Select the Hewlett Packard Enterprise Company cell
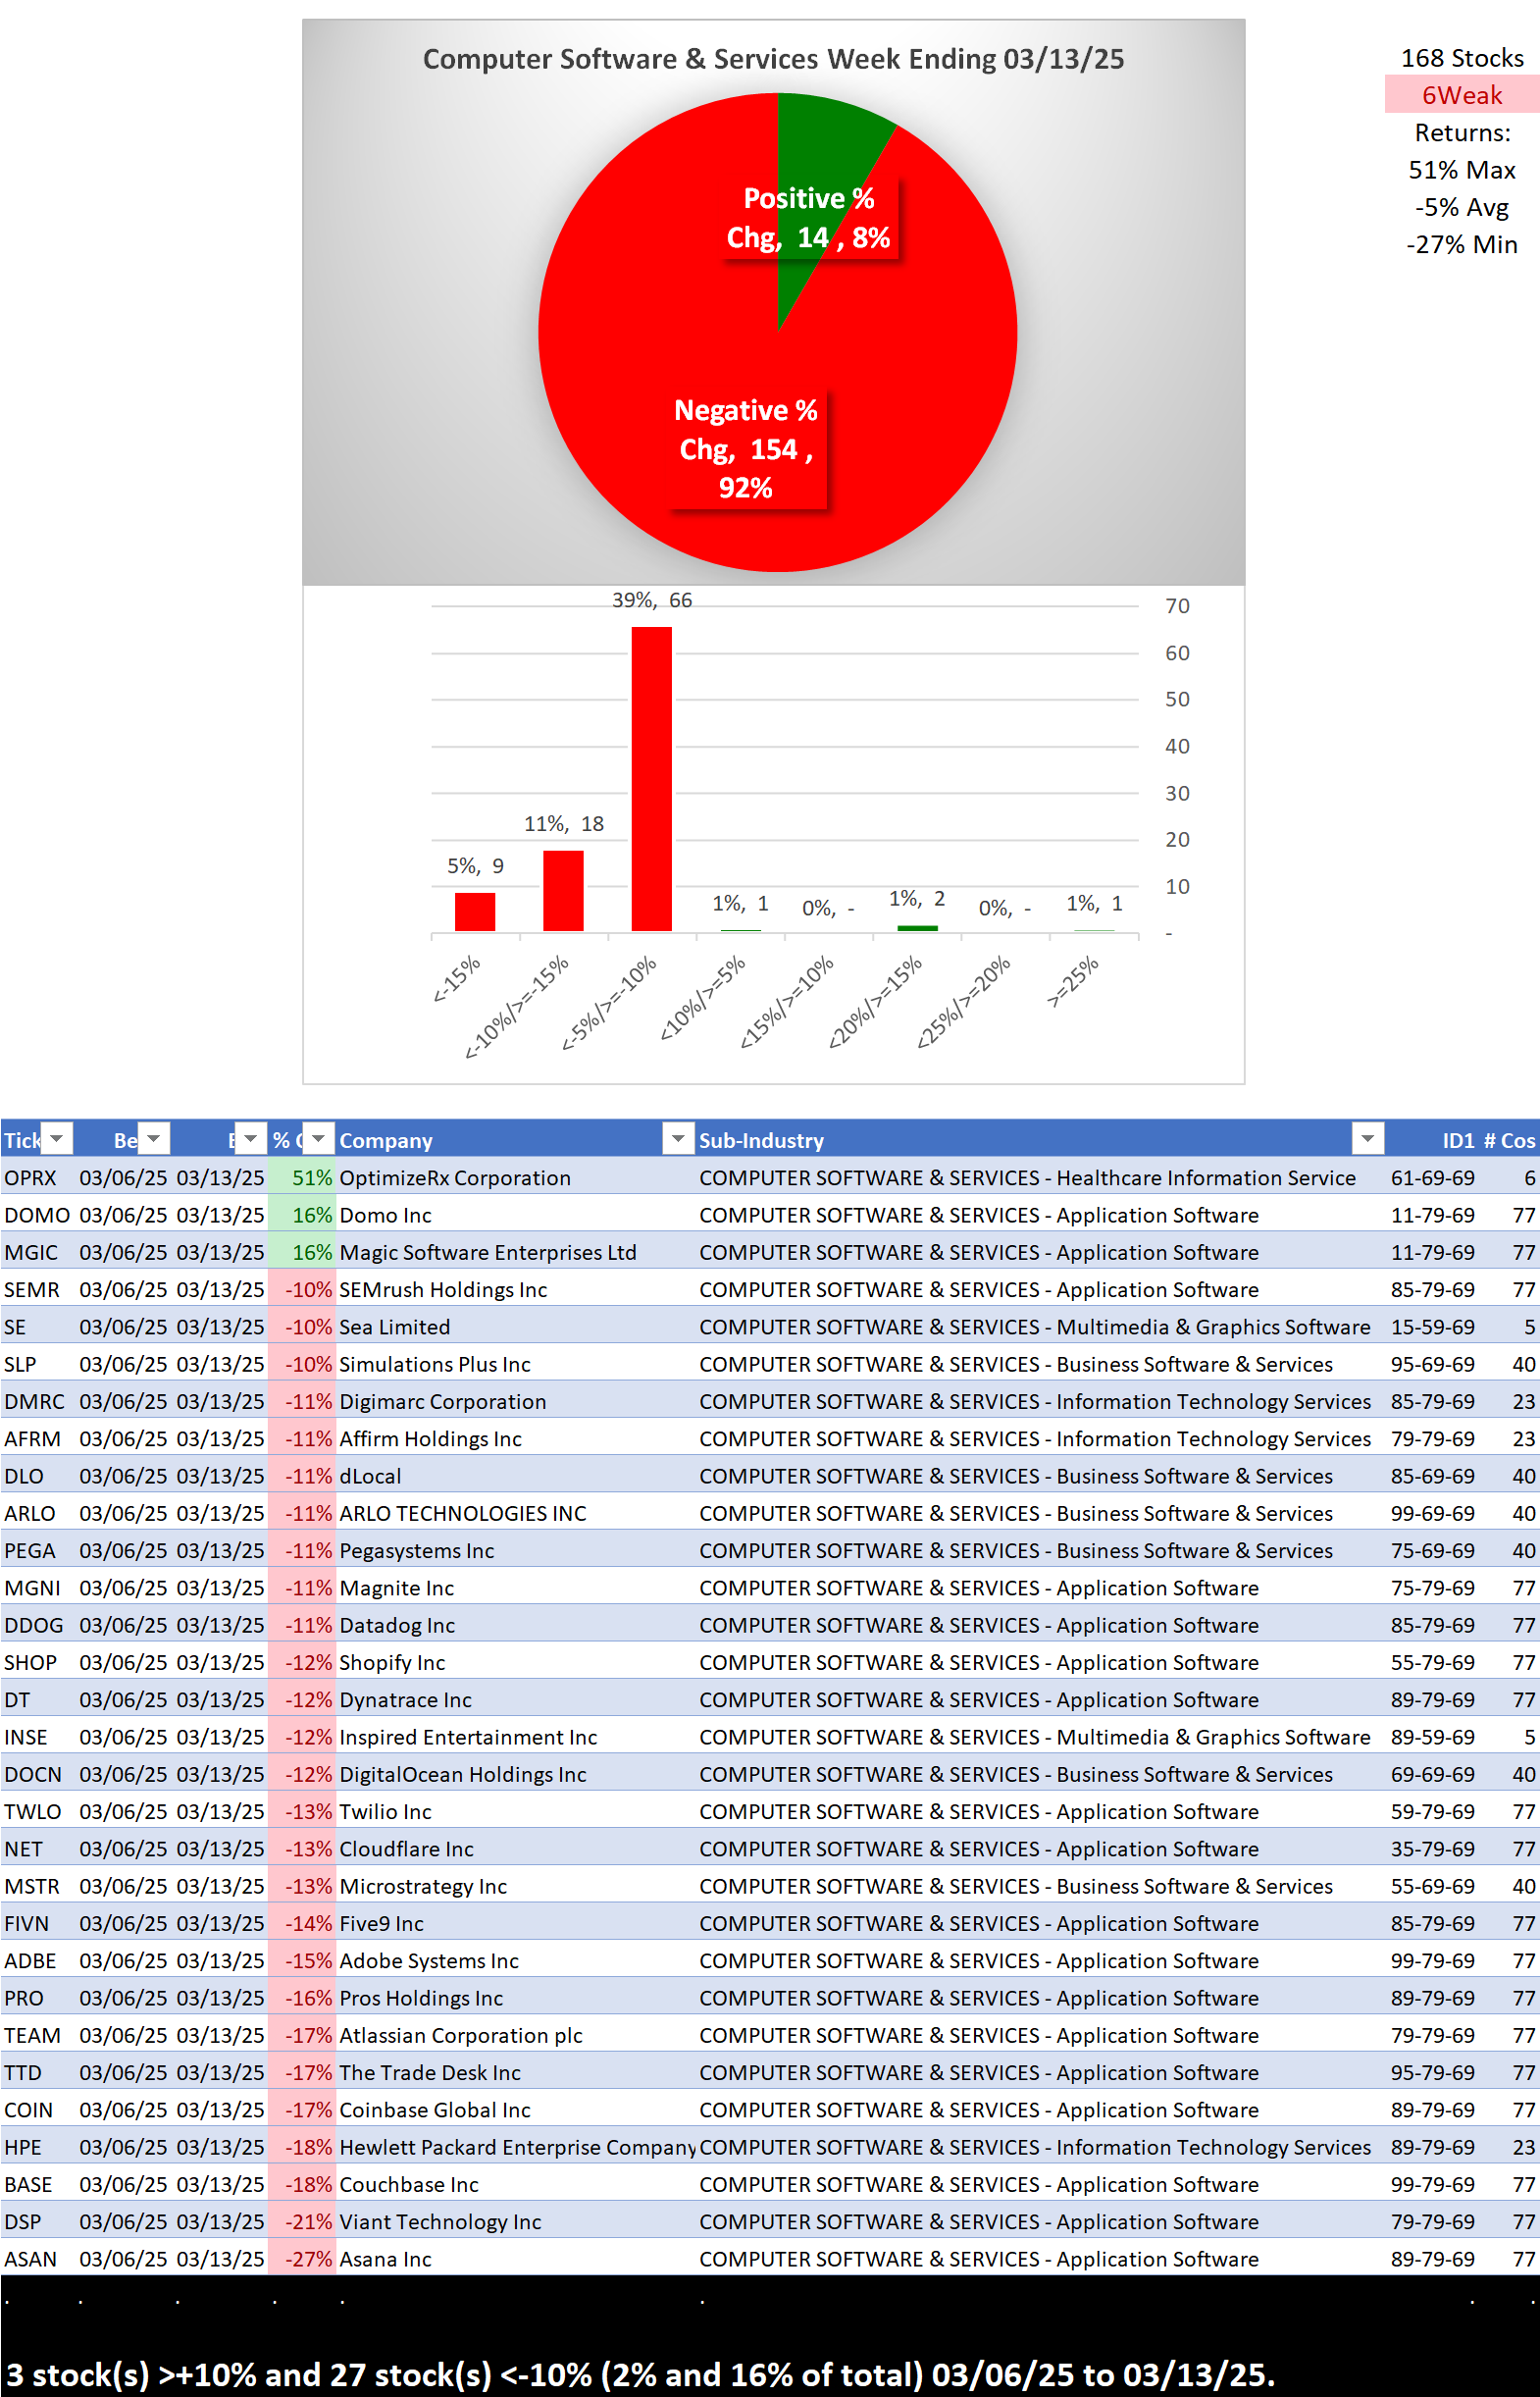Viewport: 1540px width, 2397px height. pos(516,2146)
